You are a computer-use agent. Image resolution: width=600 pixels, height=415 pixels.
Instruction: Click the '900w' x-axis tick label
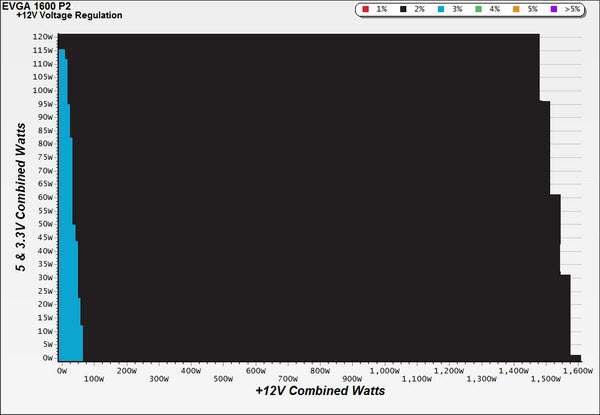tap(352, 379)
